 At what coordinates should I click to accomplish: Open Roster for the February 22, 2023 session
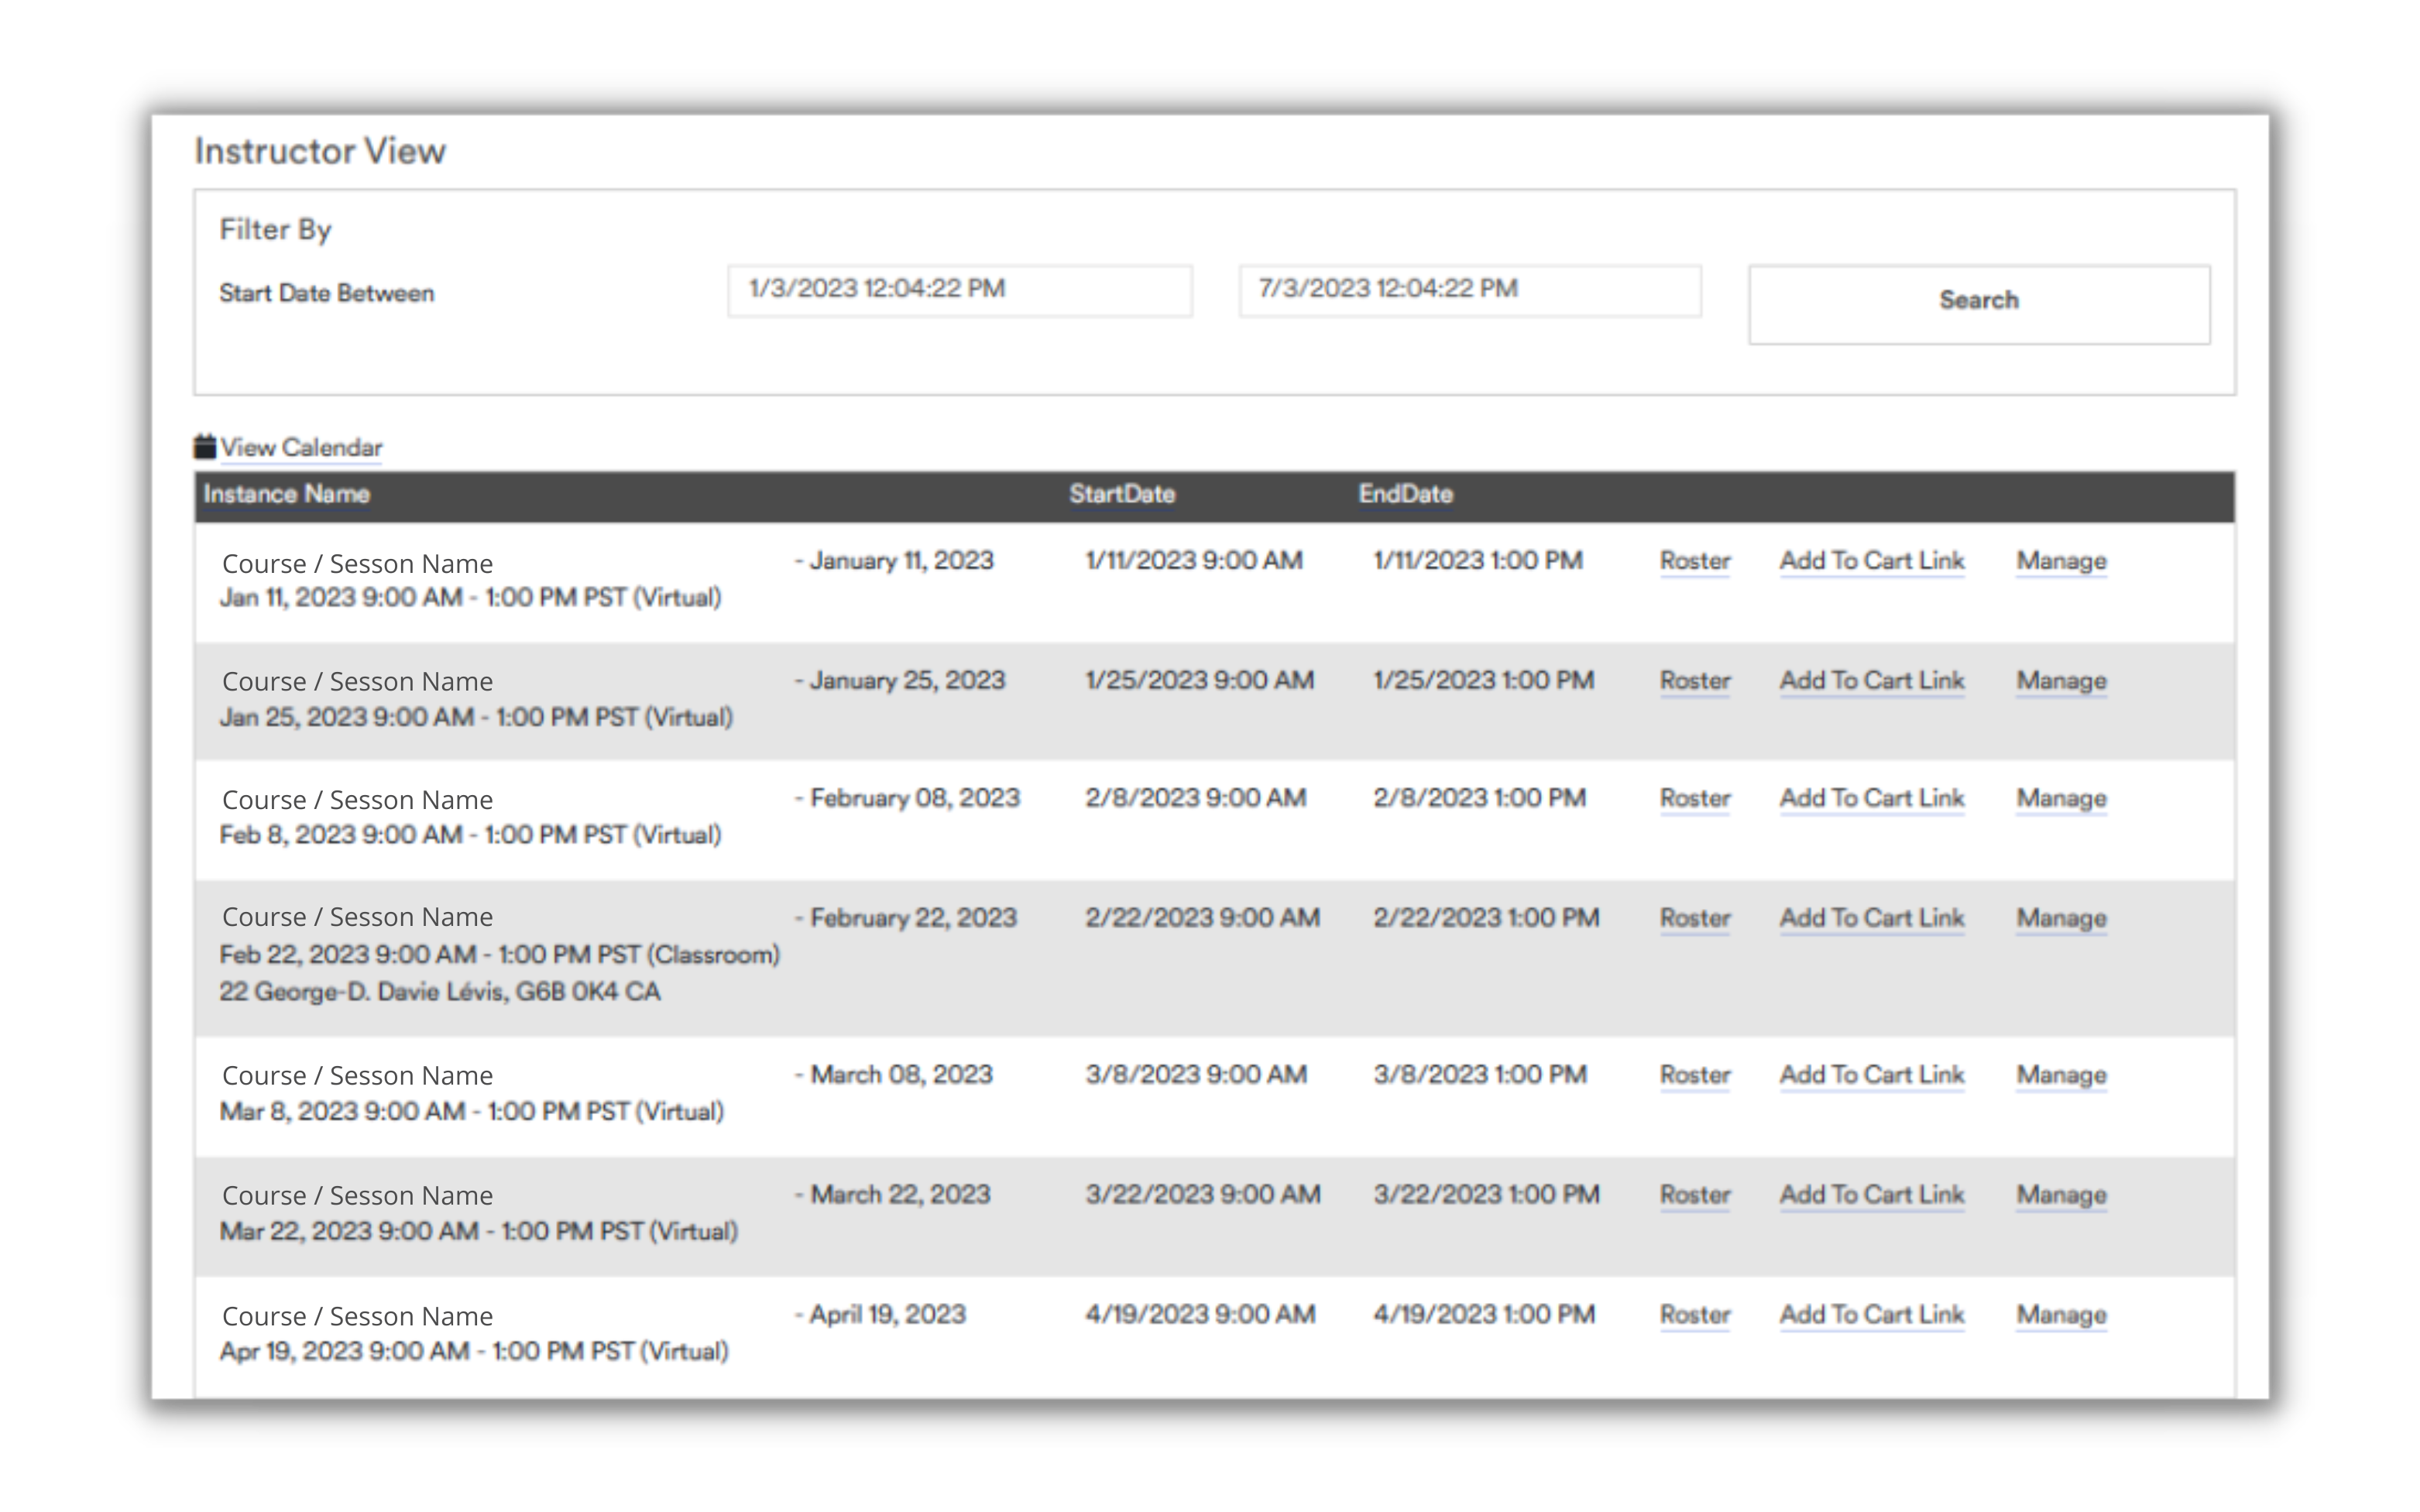[x=1695, y=918]
